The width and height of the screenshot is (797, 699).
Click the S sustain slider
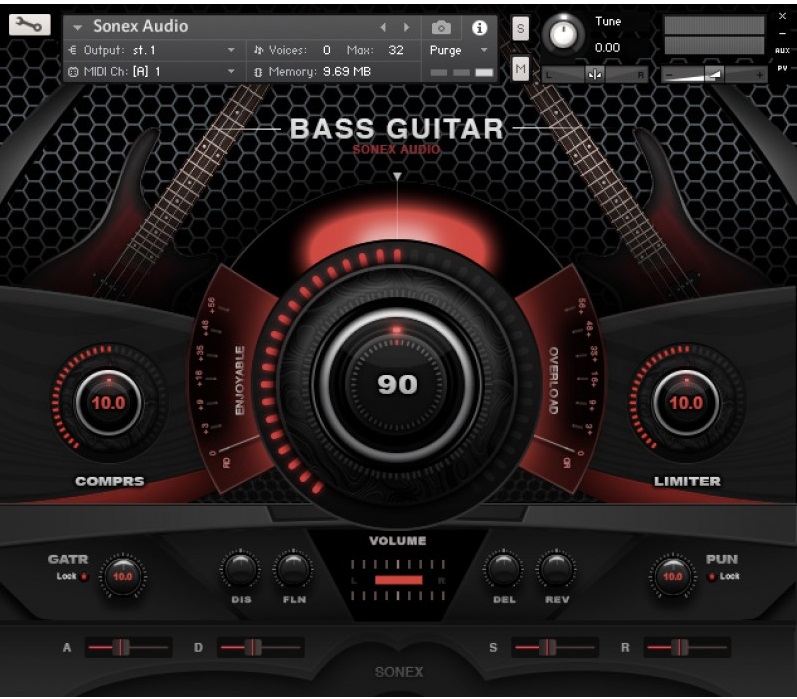point(555,648)
